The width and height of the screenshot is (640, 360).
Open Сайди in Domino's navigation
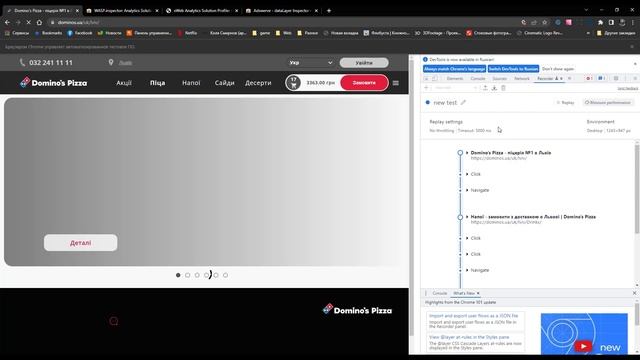[x=224, y=83]
